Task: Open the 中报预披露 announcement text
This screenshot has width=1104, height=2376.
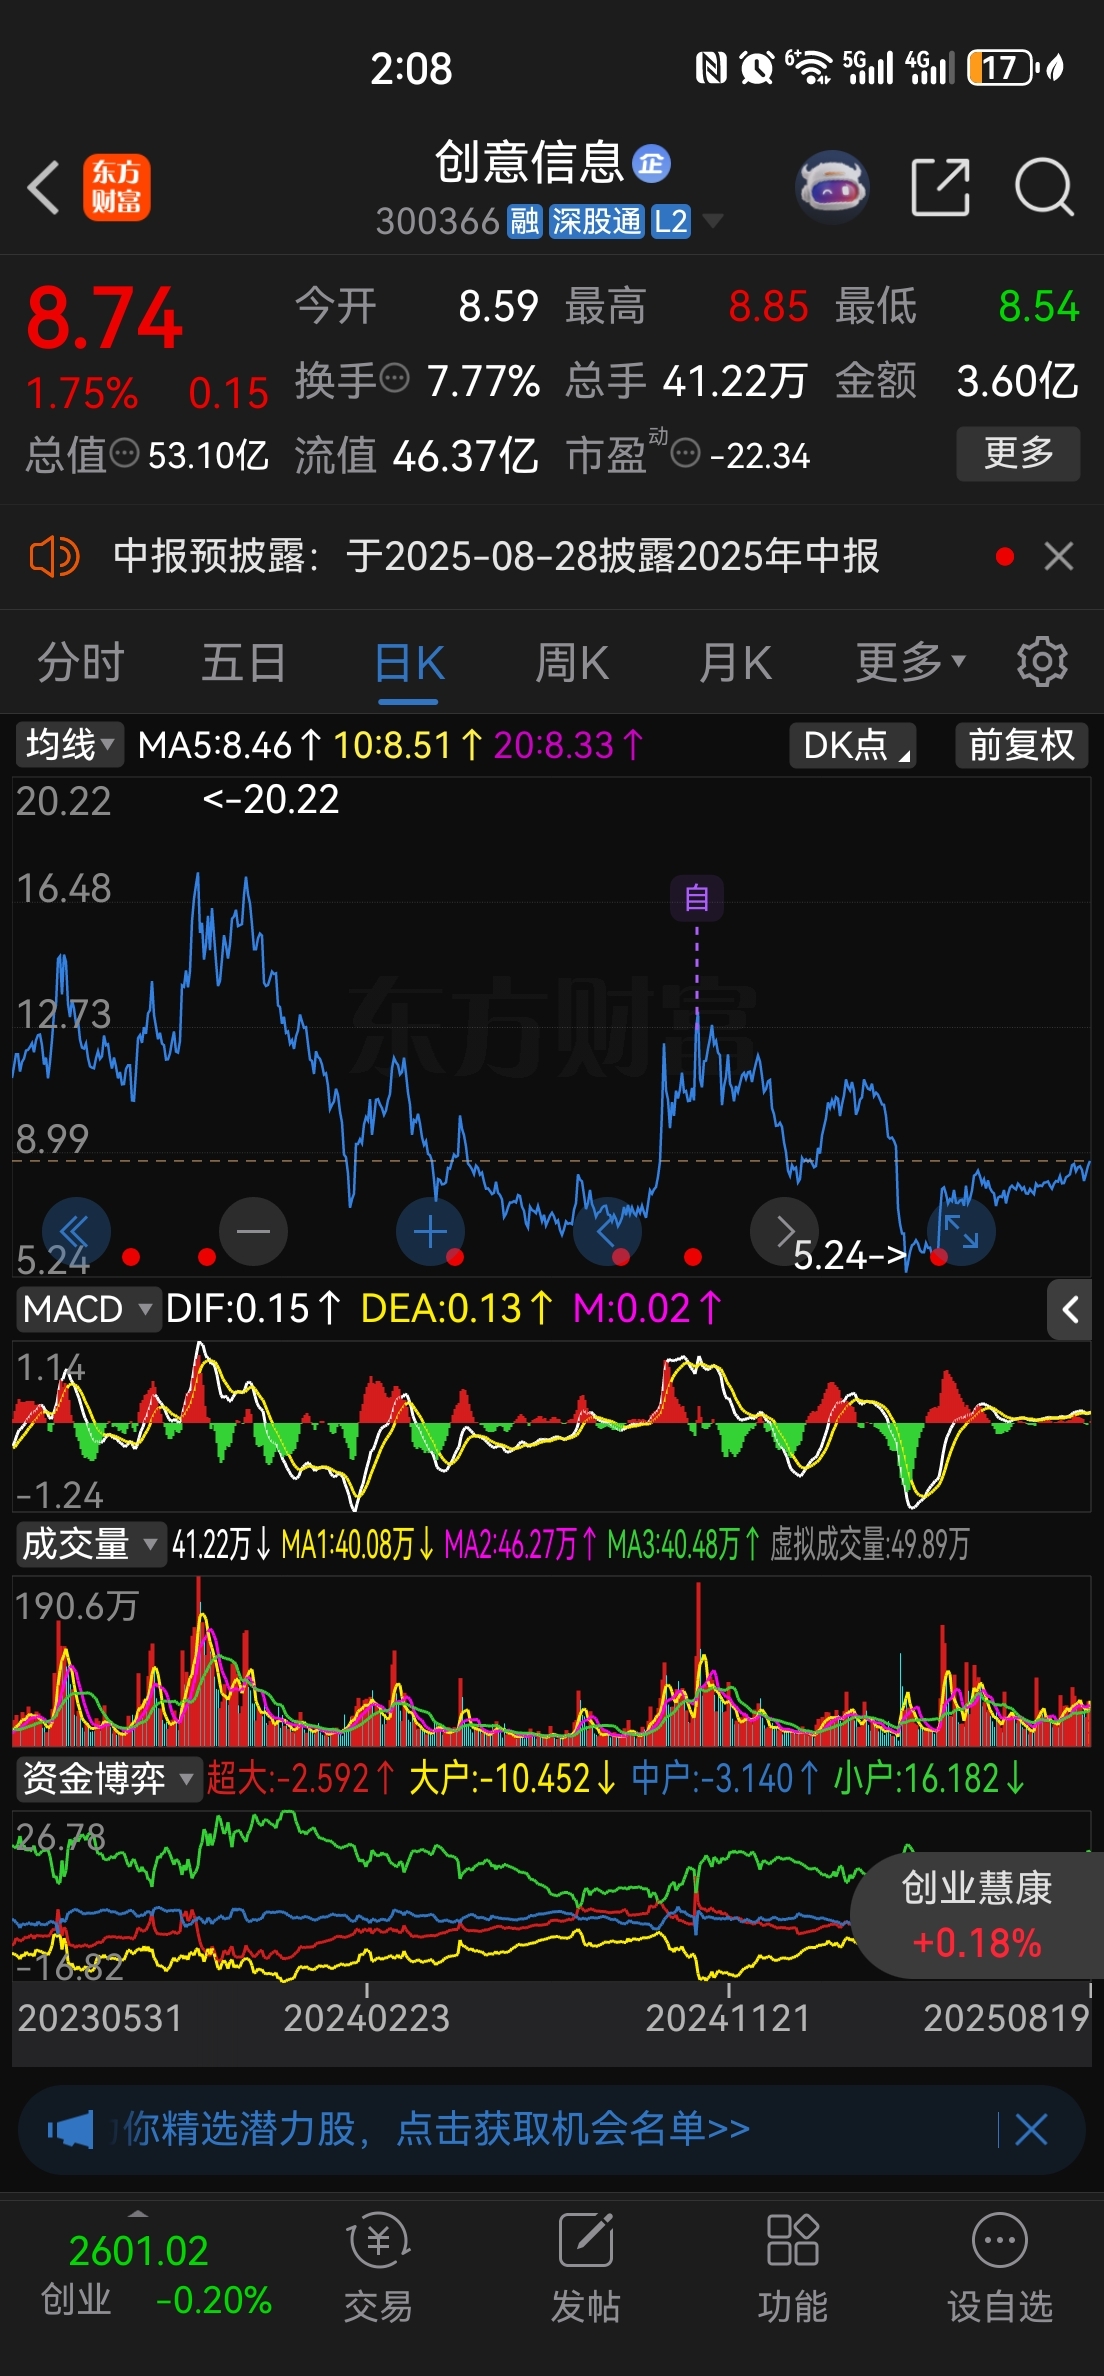Action: pyautogui.click(x=496, y=556)
